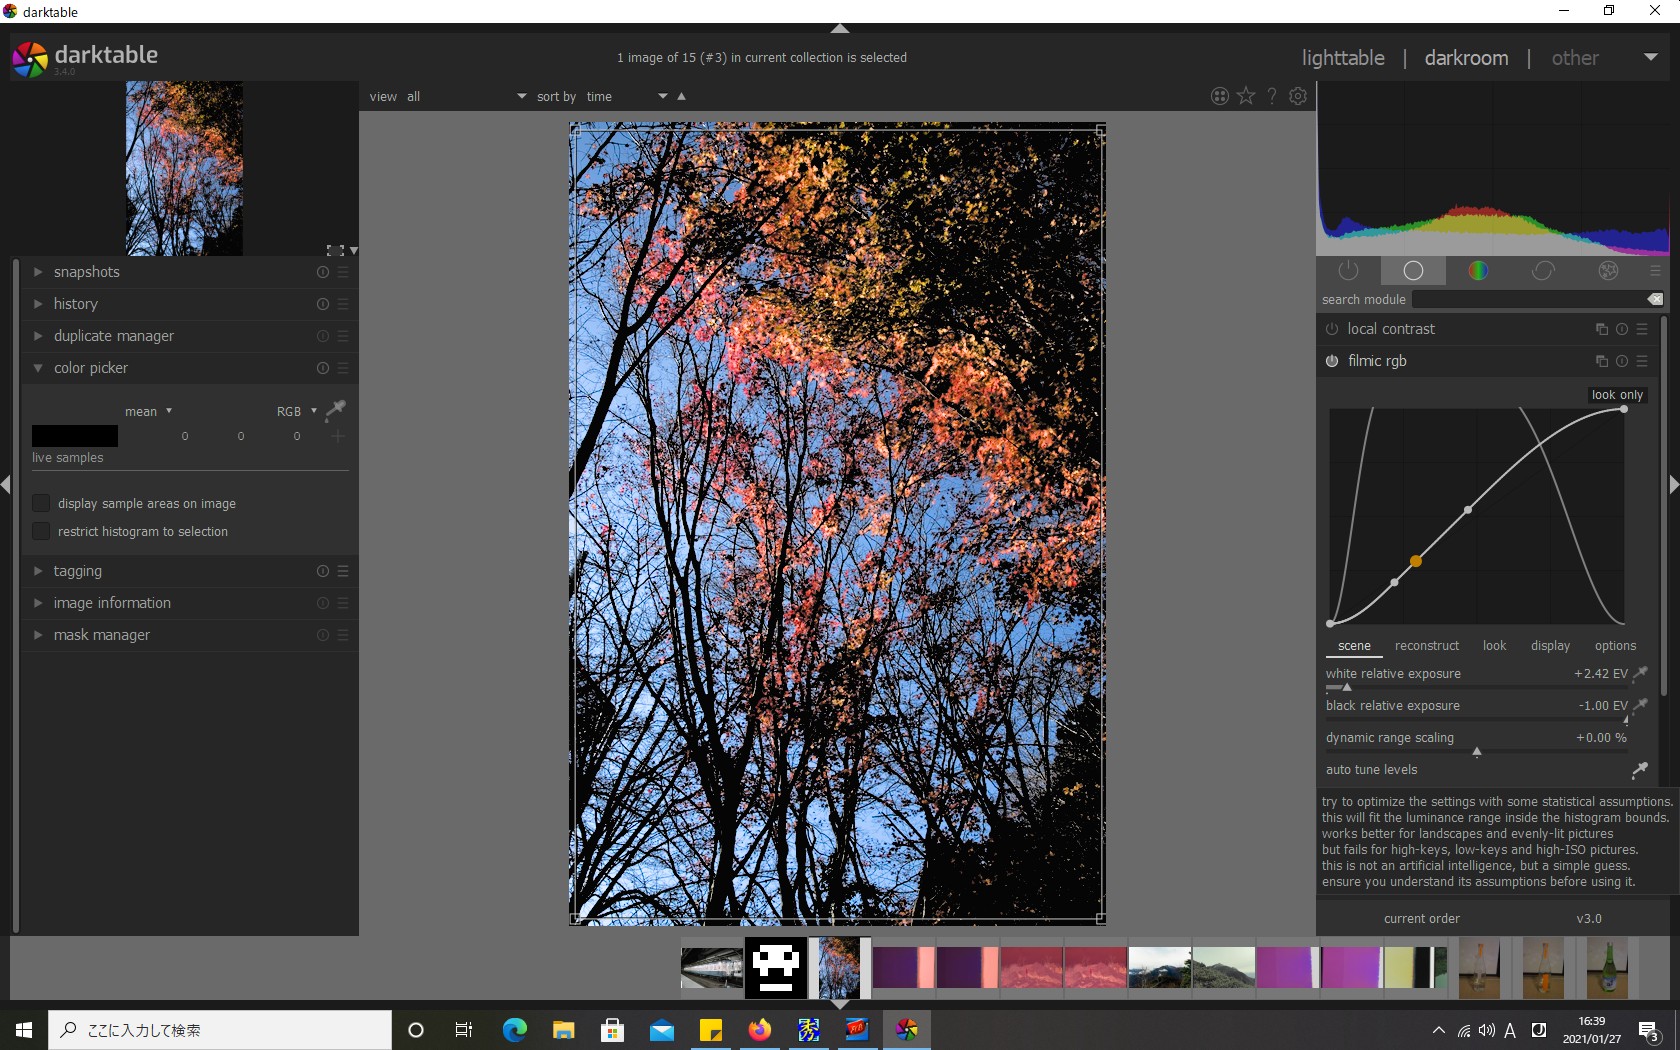Click the current order label

pyautogui.click(x=1422, y=919)
